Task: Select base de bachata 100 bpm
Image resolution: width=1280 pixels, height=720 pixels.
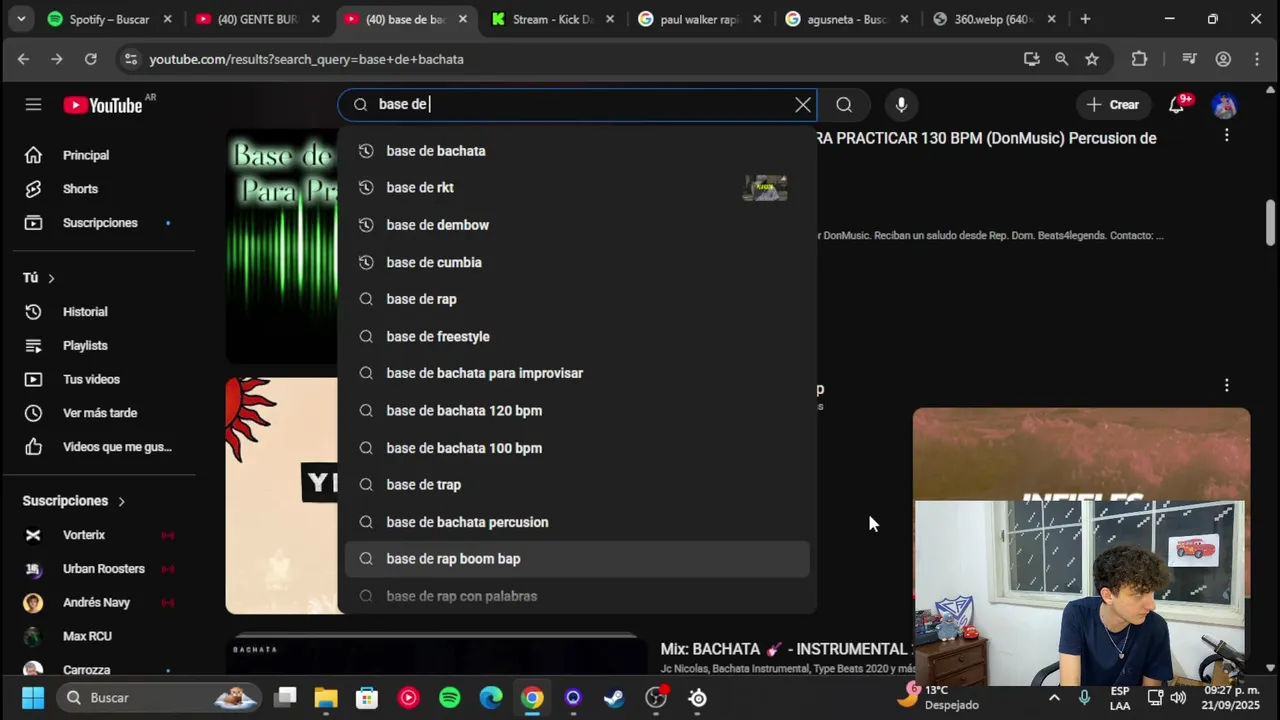Action: point(577,448)
